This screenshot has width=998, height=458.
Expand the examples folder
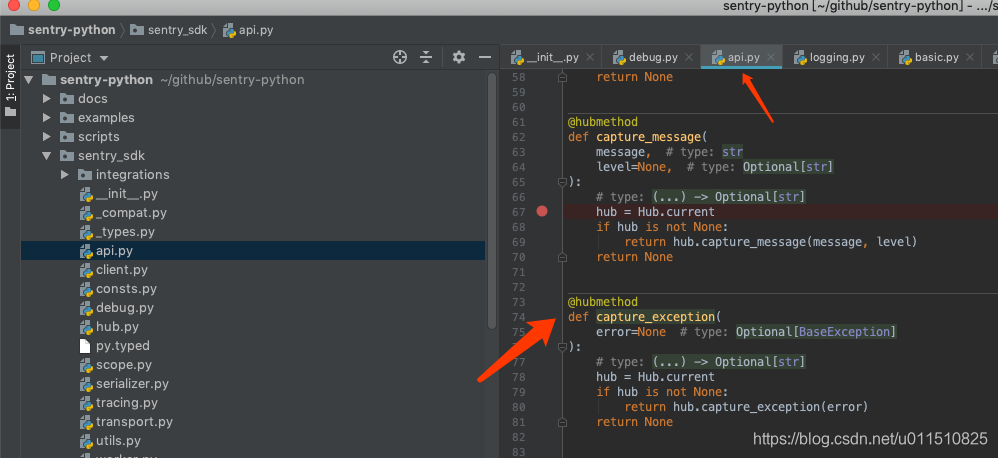coord(46,118)
